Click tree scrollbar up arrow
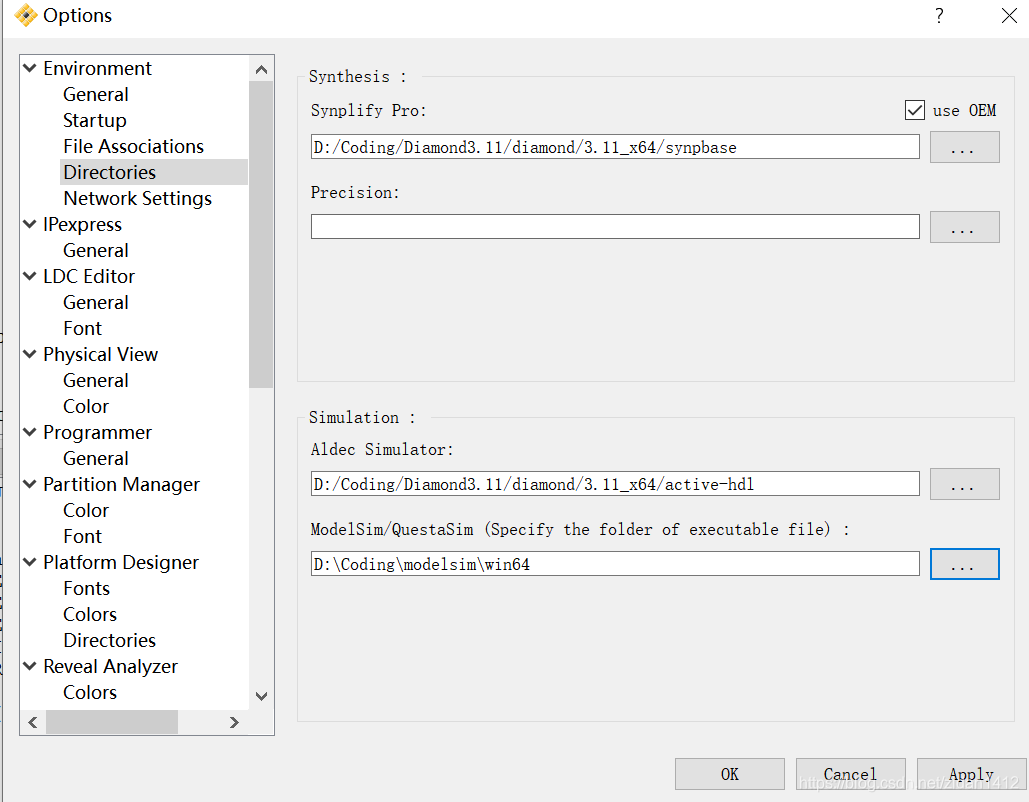Screen dimensions: 1029x802 261,69
